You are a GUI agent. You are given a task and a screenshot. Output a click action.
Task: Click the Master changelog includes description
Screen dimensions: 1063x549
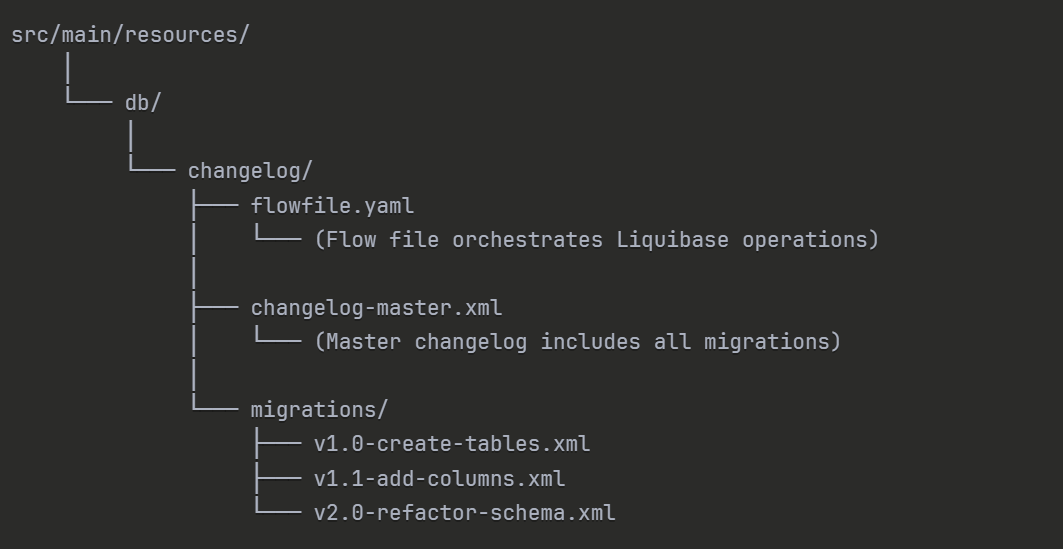click(x=577, y=342)
